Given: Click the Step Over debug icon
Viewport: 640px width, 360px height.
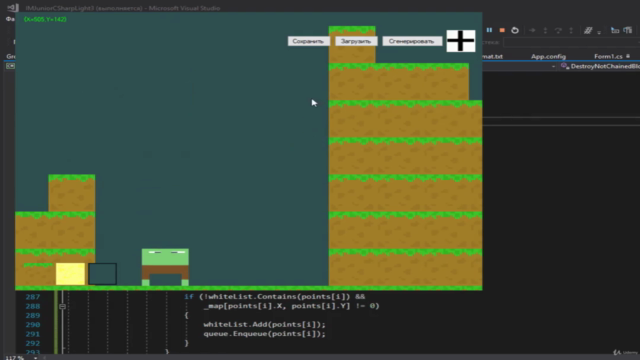Looking at the screenshot, I should click(558, 30).
